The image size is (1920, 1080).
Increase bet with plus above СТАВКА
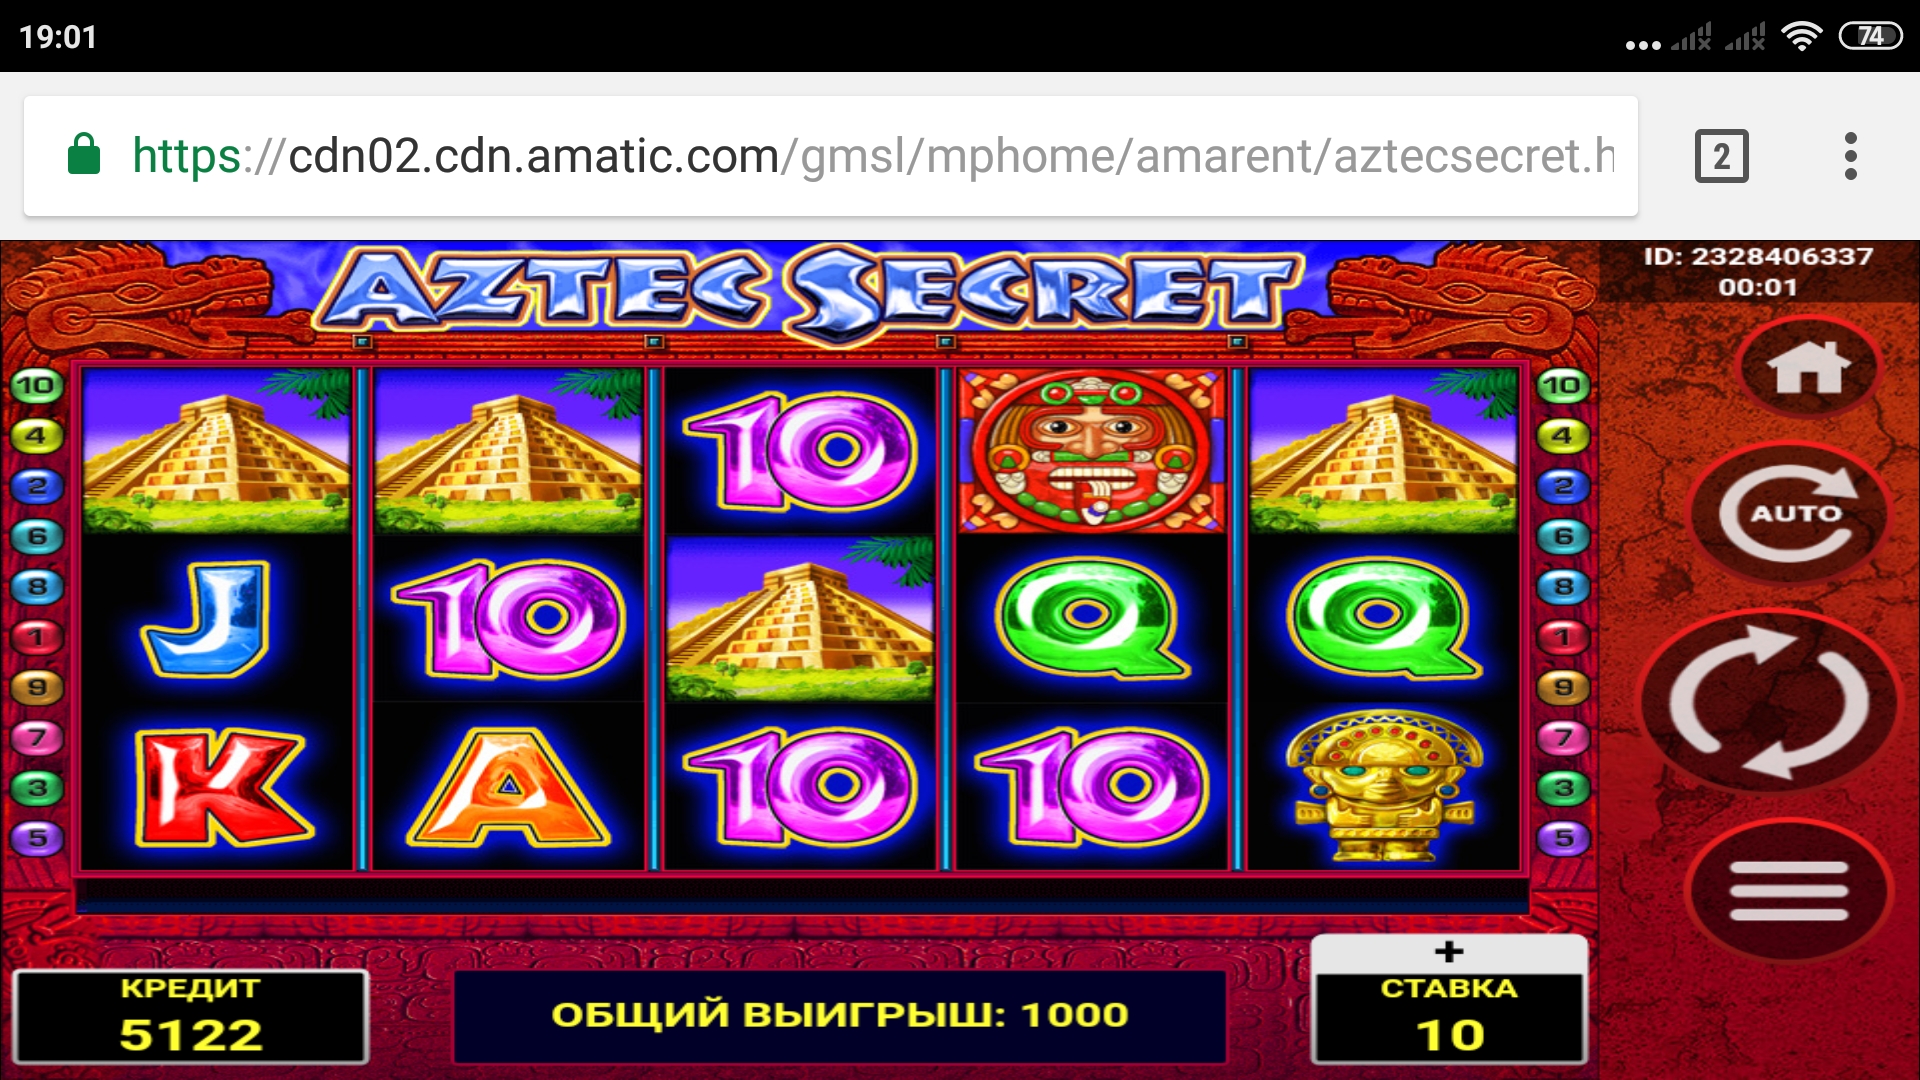[x=1448, y=952]
